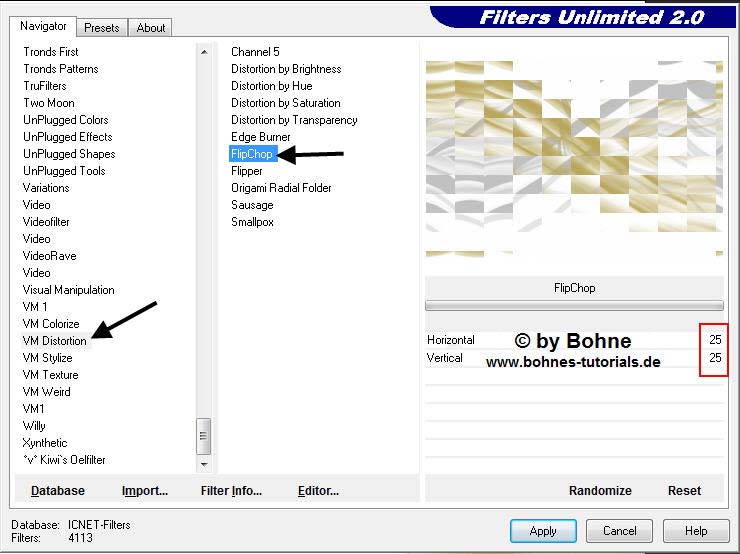Open the Database menu
This screenshot has height=554, width=740.
tap(58, 491)
